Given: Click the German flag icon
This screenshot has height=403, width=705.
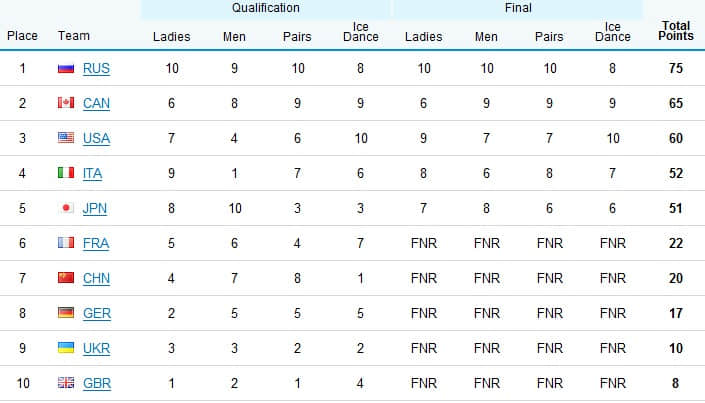Looking at the screenshot, I should pos(66,313).
